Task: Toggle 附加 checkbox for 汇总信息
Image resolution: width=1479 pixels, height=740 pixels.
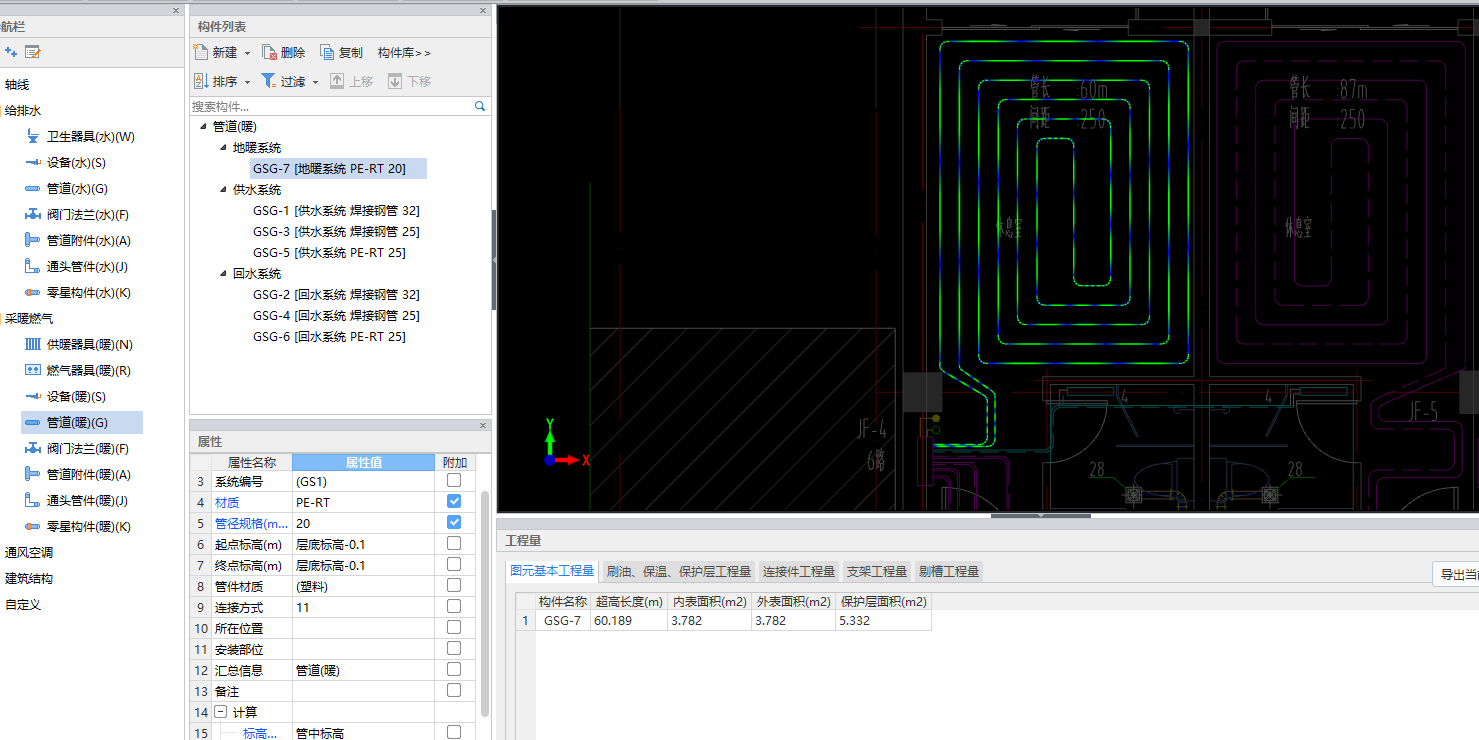Action: (x=454, y=669)
